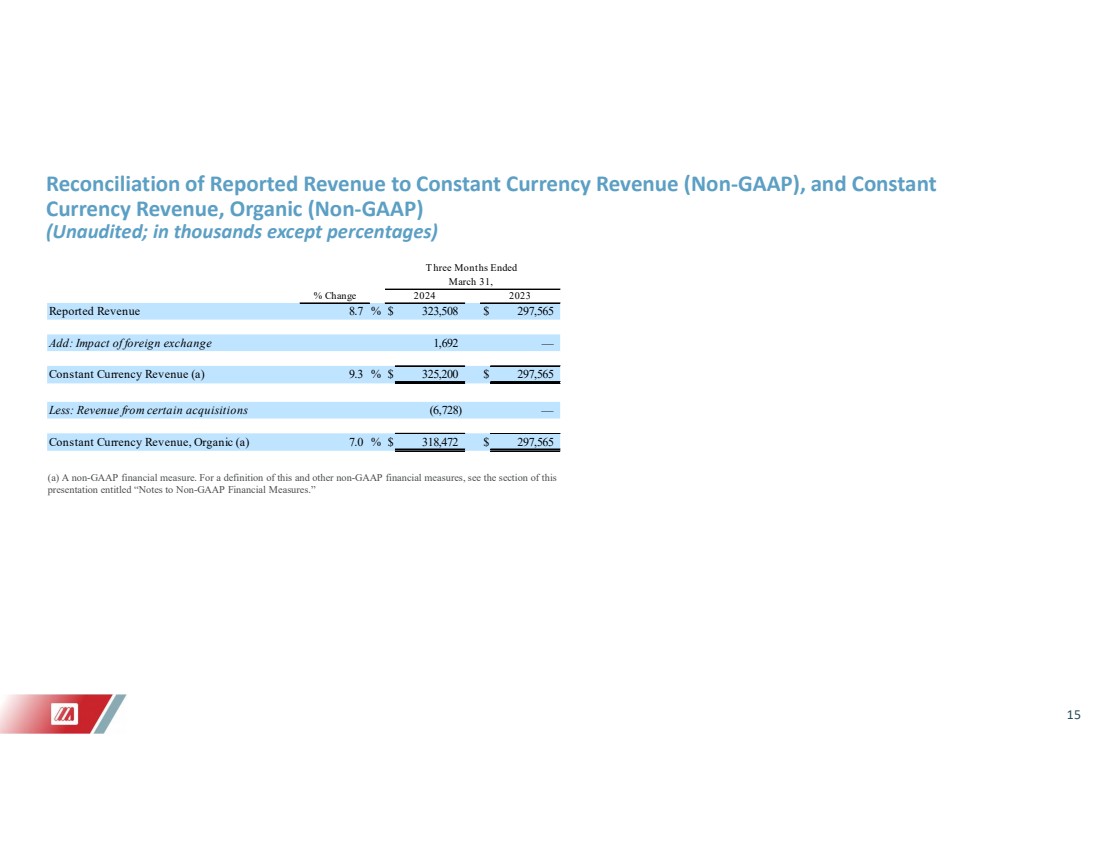The image size is (1100, 849).
Task: Select Less: Revenue from certain acquisitions row
Action: (x=303, y=410)
